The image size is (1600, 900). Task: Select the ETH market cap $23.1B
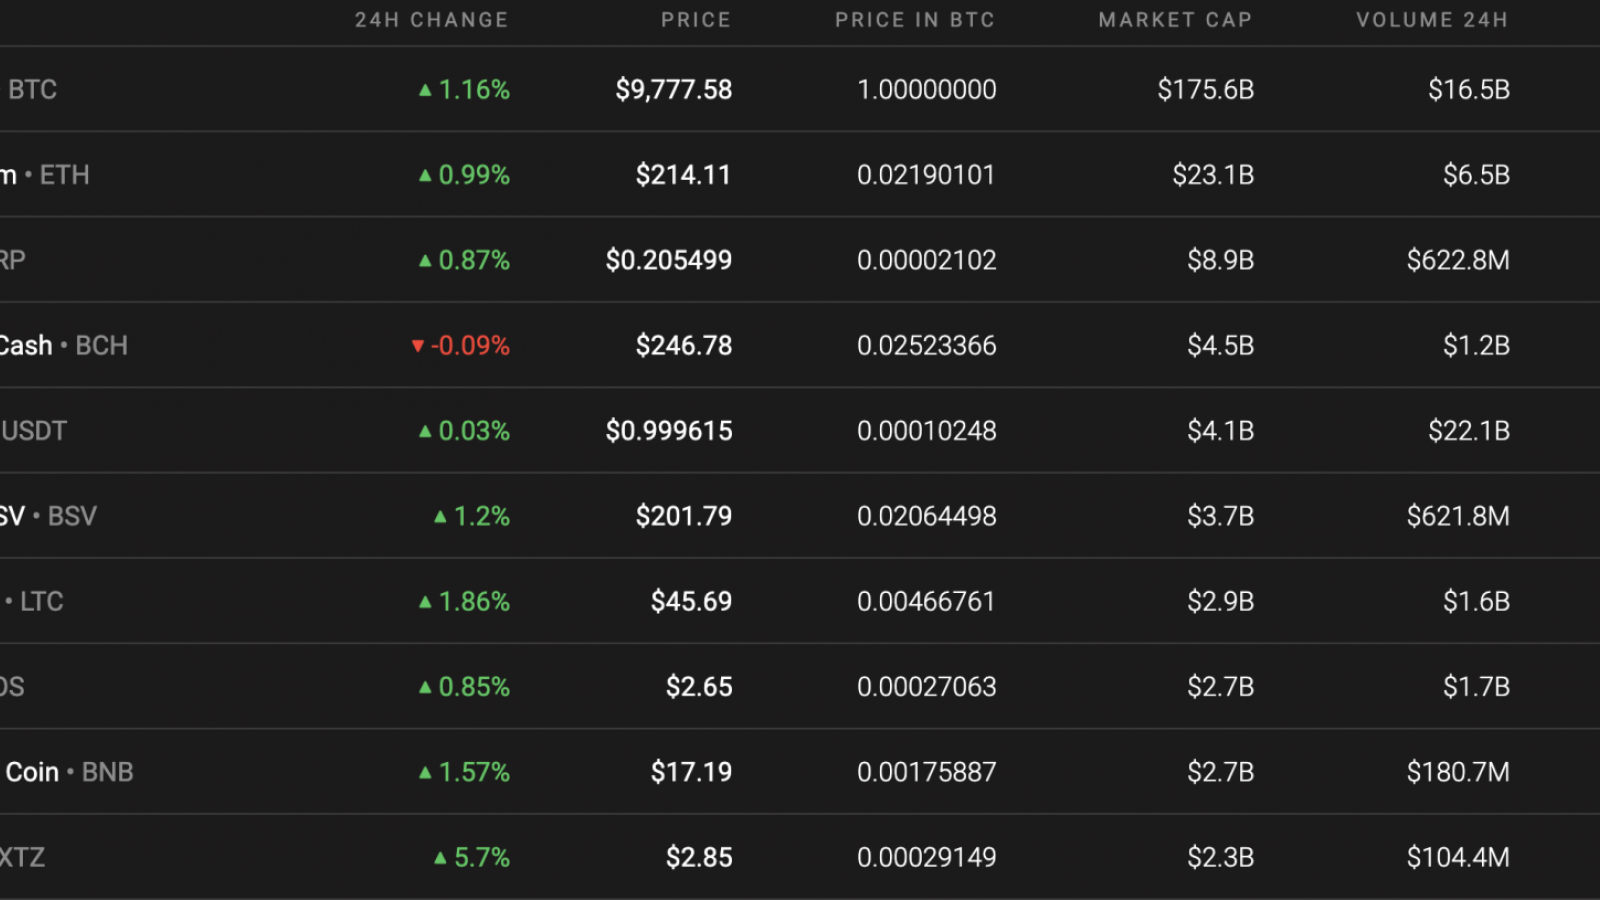1214,175
